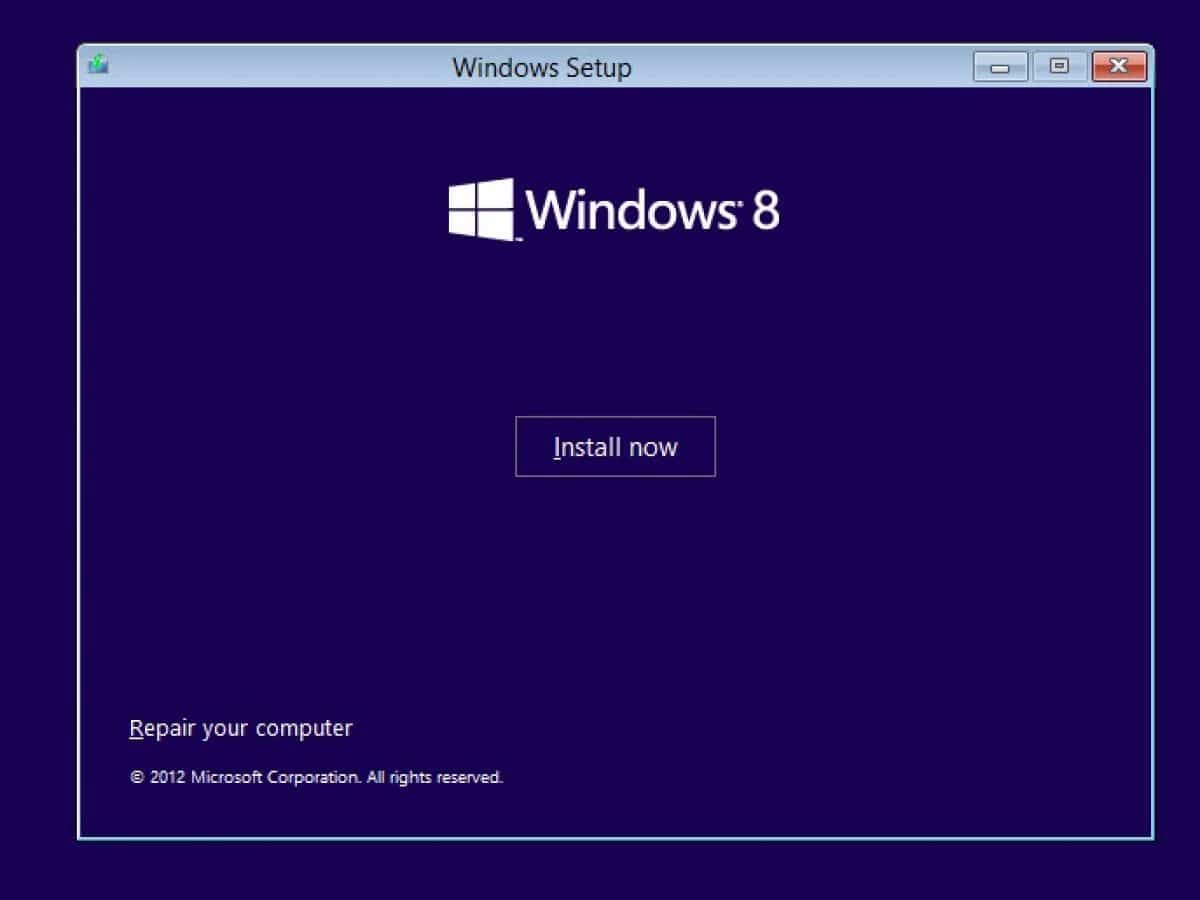Close the Windows Setup window

tap(1119, 67)
